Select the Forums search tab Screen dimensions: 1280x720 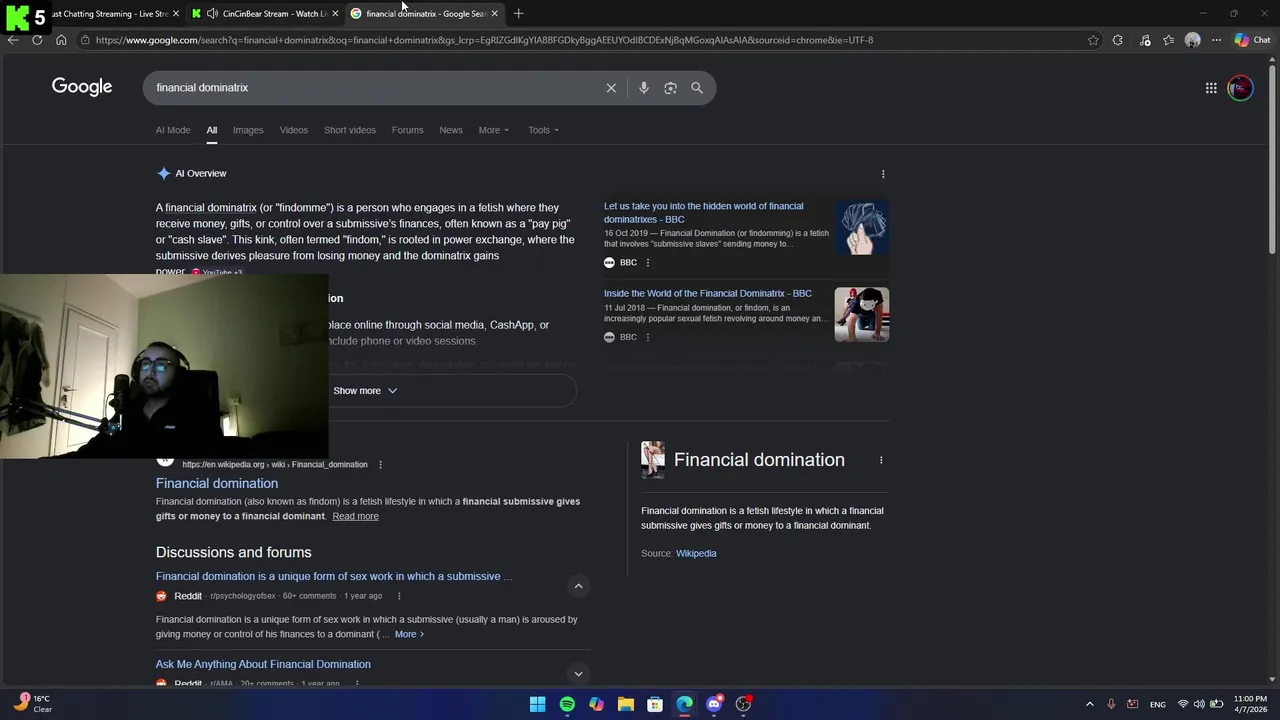(407, 130)
